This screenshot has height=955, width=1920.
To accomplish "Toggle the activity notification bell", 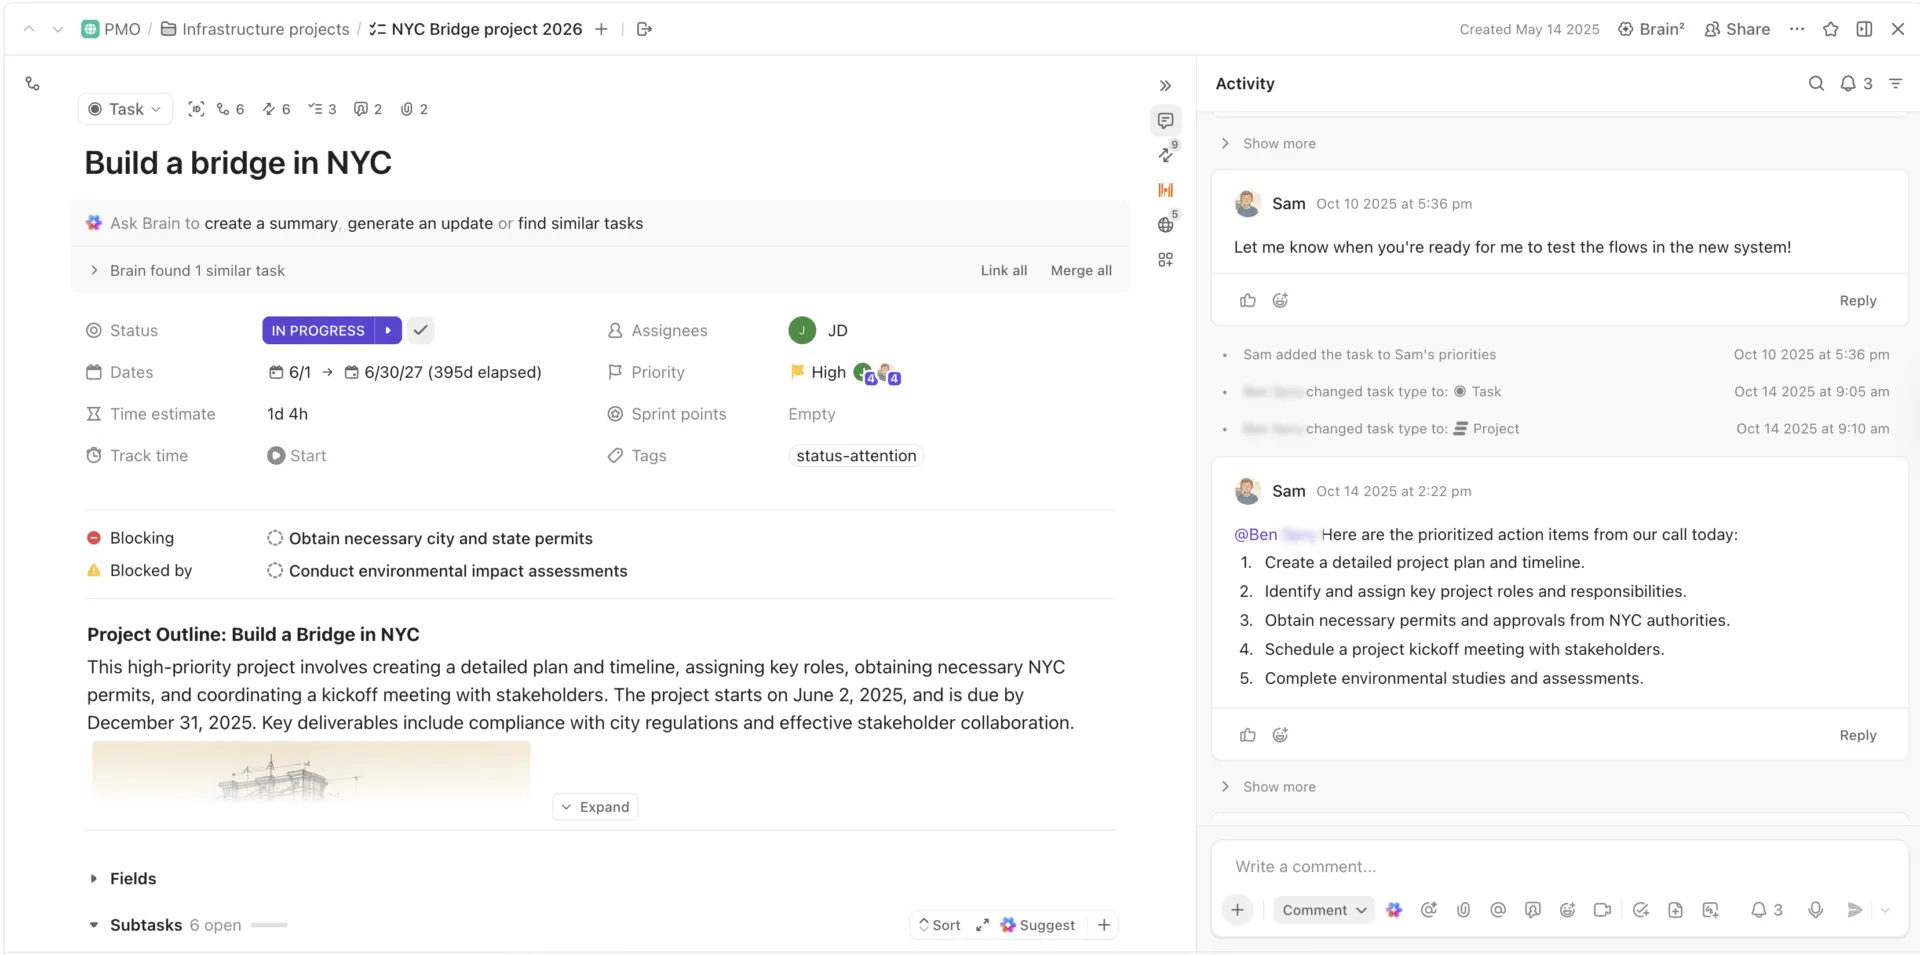I will [x=1856, y=84].
